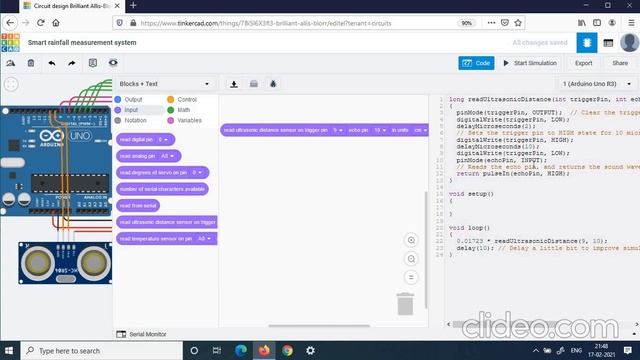Screen dimensions: 640x360
Task: Click the debugger bug icon
Action: click(273, 84)
